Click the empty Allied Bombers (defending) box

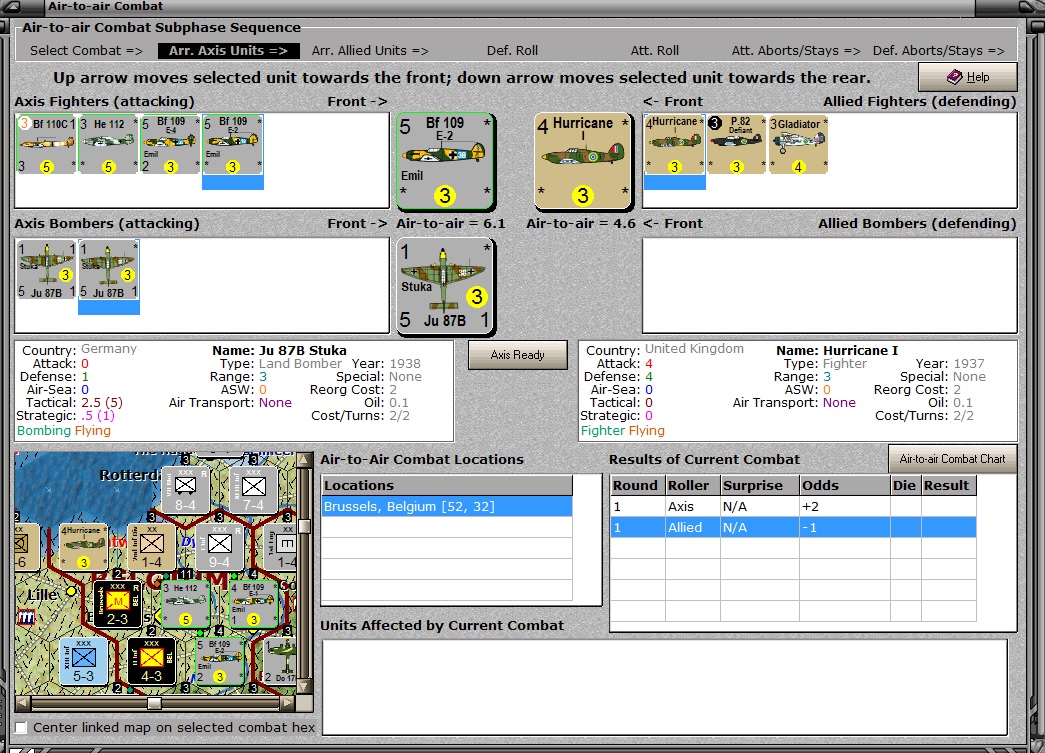click(x=829, y=285)
